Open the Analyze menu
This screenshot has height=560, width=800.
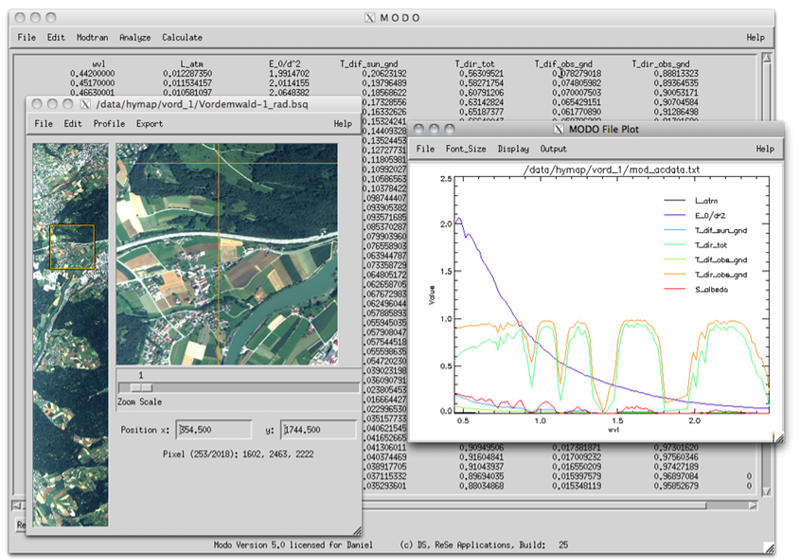click(134, 37)
